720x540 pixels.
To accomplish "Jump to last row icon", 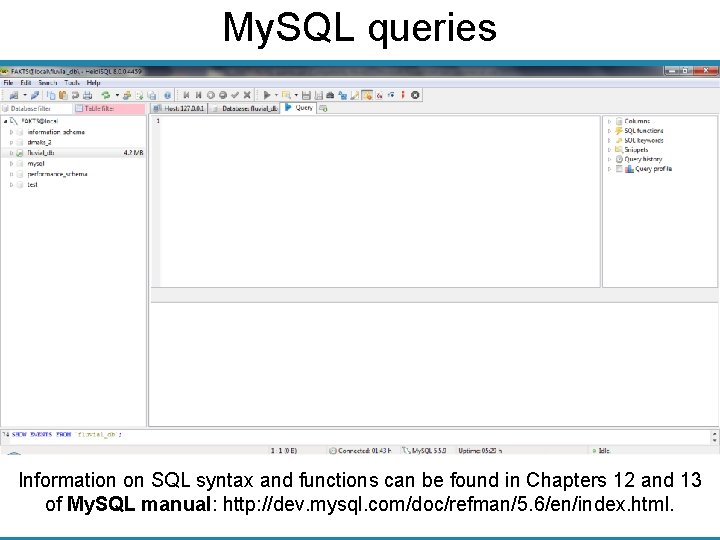I will [198, 95].
